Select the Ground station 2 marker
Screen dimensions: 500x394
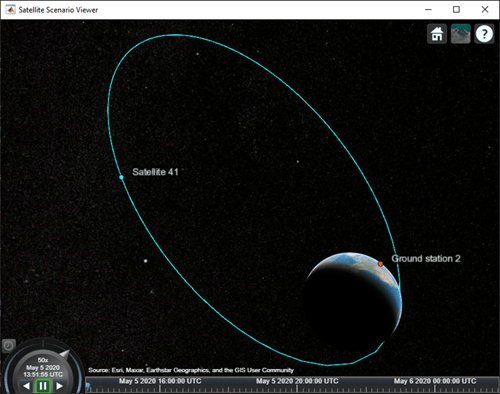pyautogui.click(x=380, y=264)
